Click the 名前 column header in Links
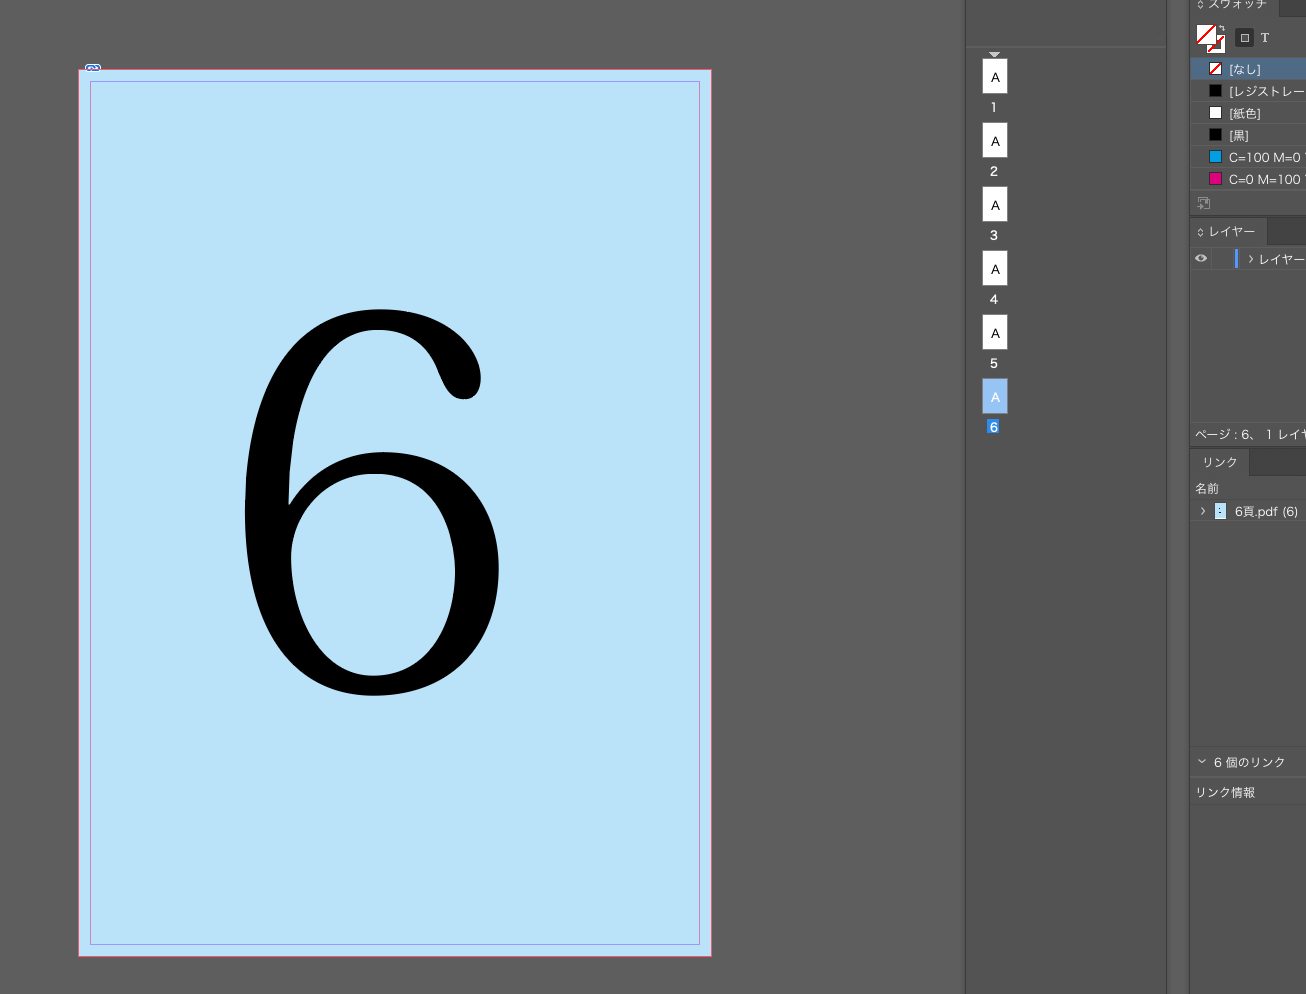This screenshot has height=994, width=1306. (1207, 488)
